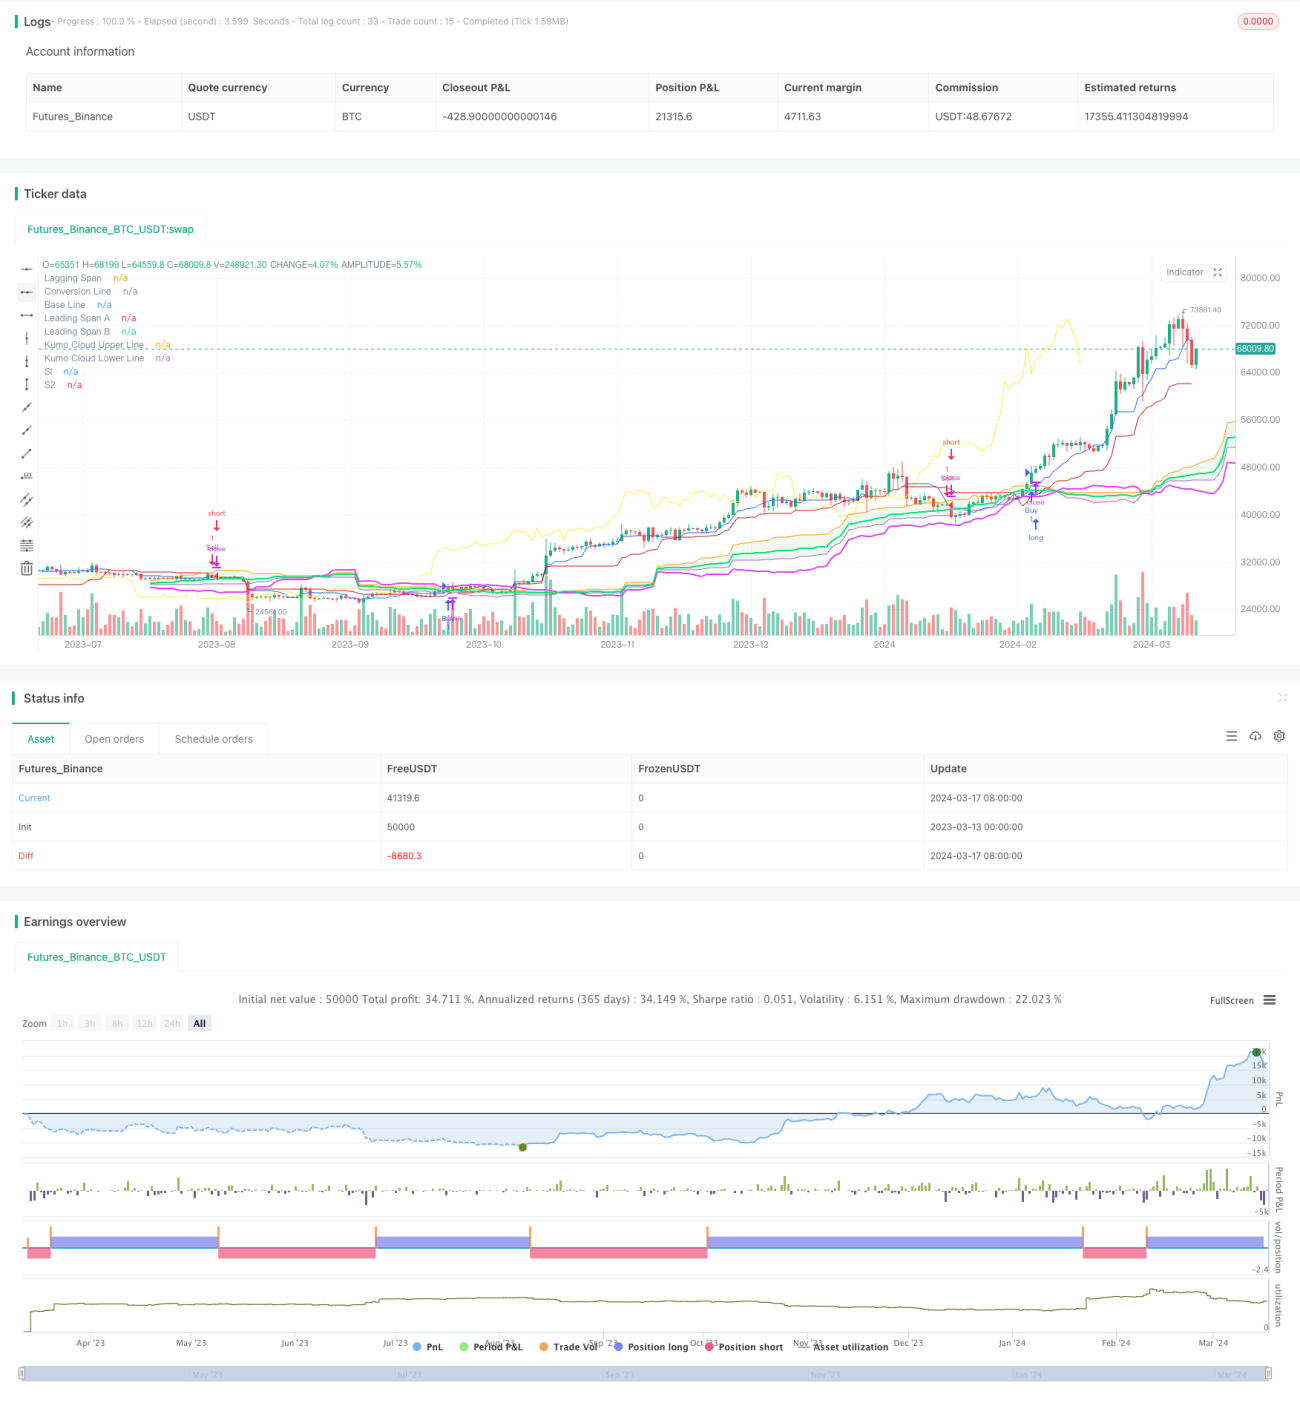
Task: Open the earnings chart hamburger menu
Action: (1269, 1000)
